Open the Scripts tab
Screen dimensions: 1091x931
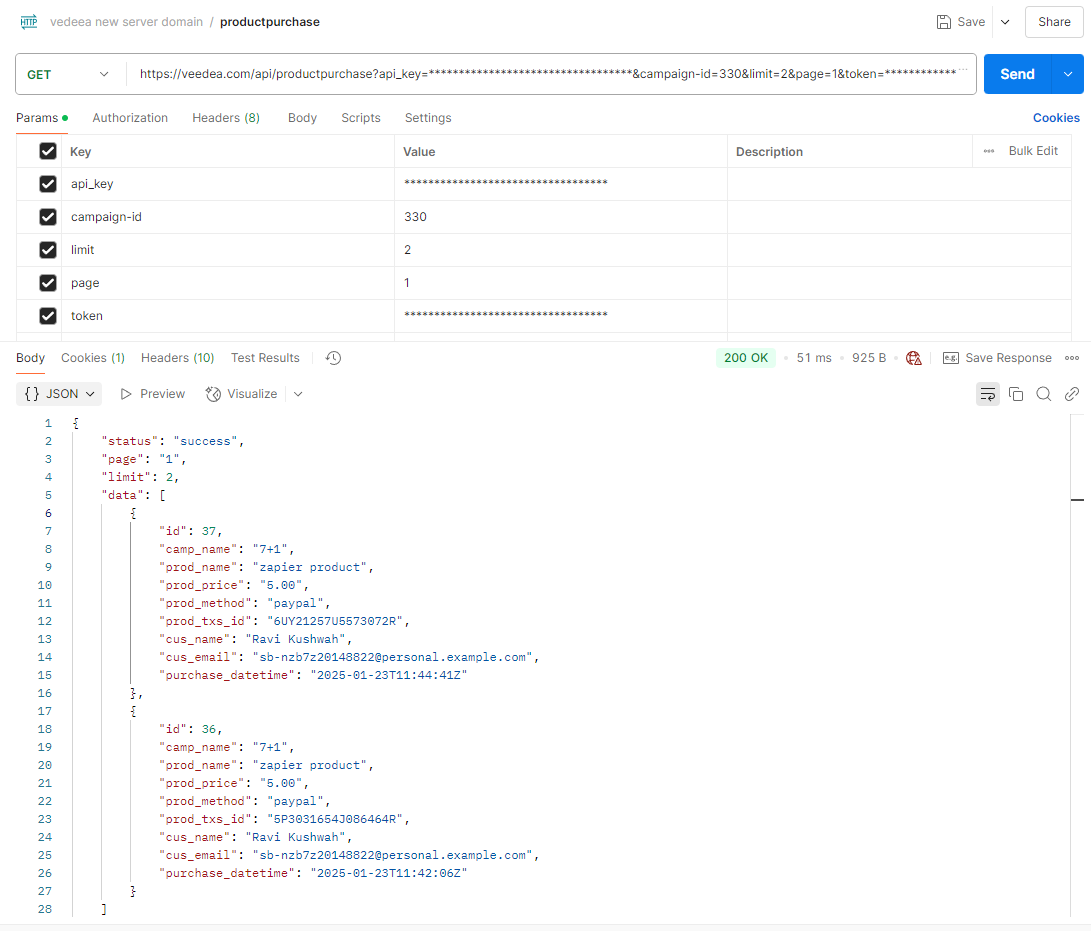pos(360,118)
